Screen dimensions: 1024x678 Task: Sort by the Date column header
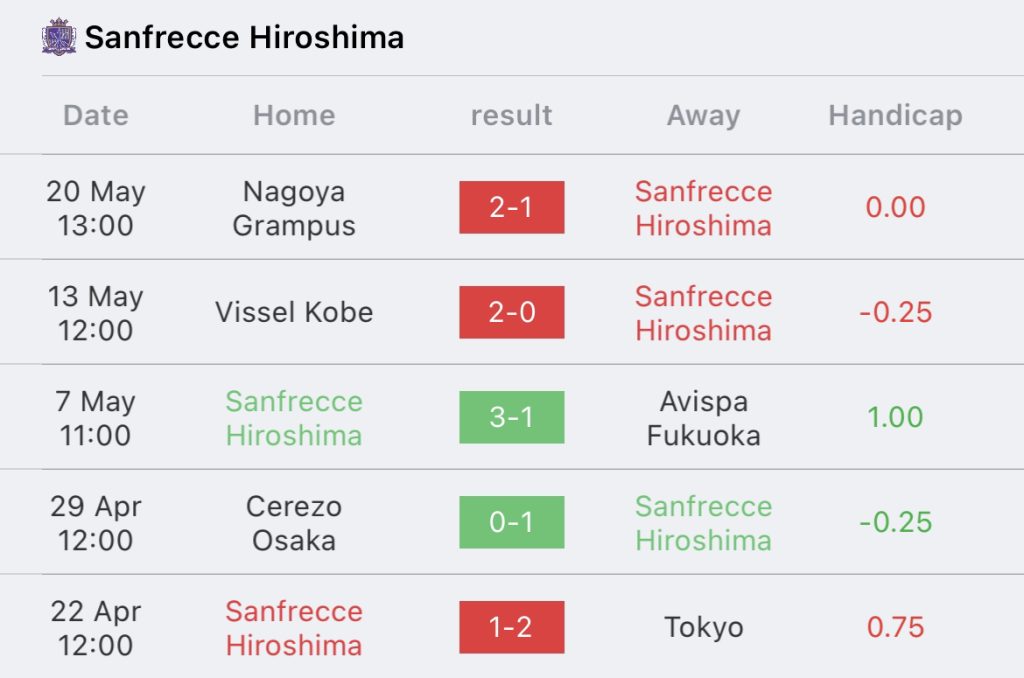96,115
